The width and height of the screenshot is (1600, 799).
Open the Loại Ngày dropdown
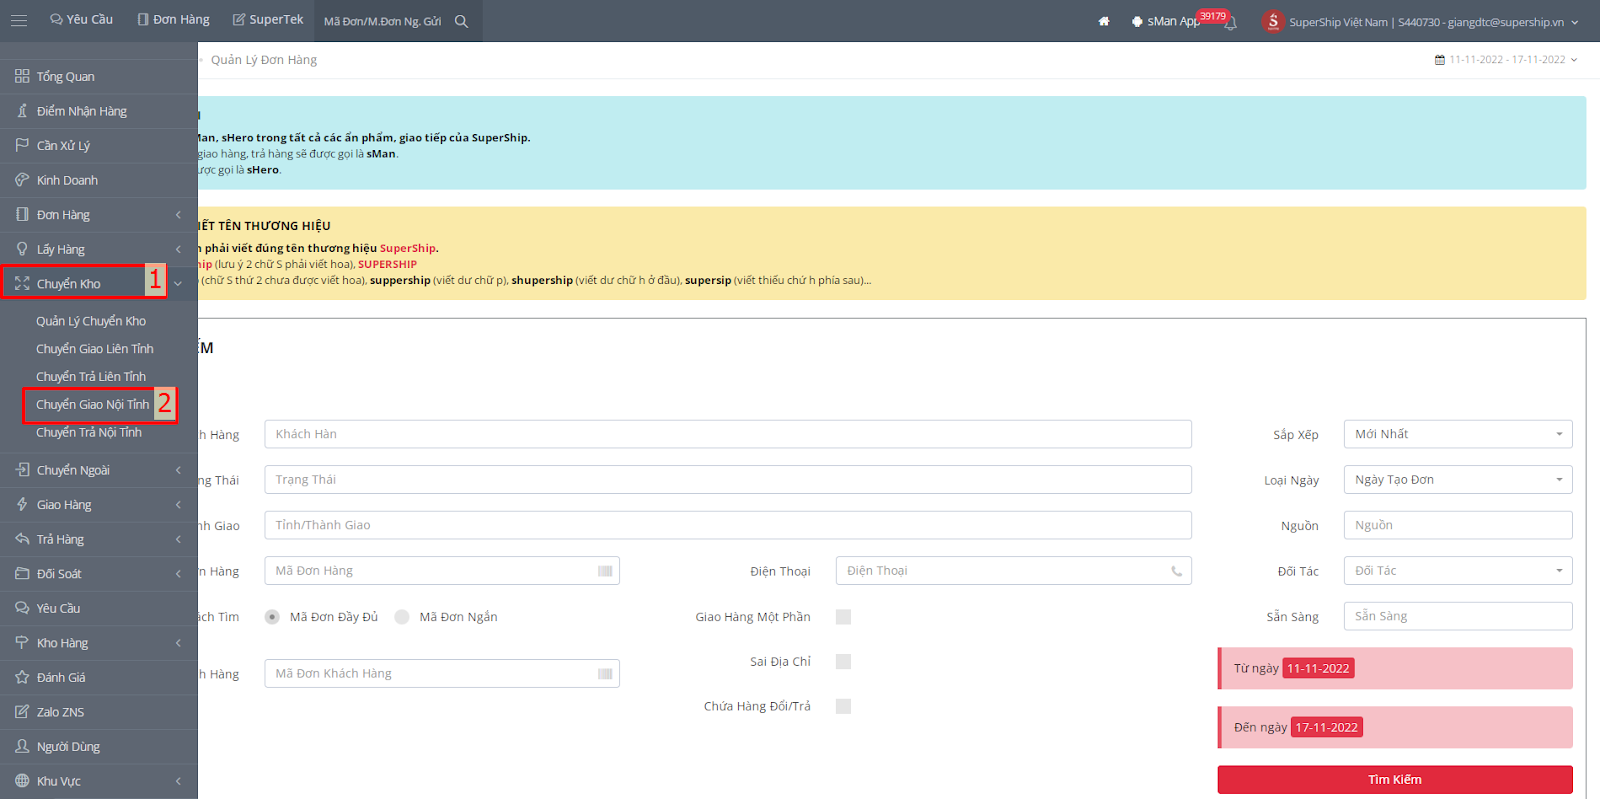[1458, 480]
